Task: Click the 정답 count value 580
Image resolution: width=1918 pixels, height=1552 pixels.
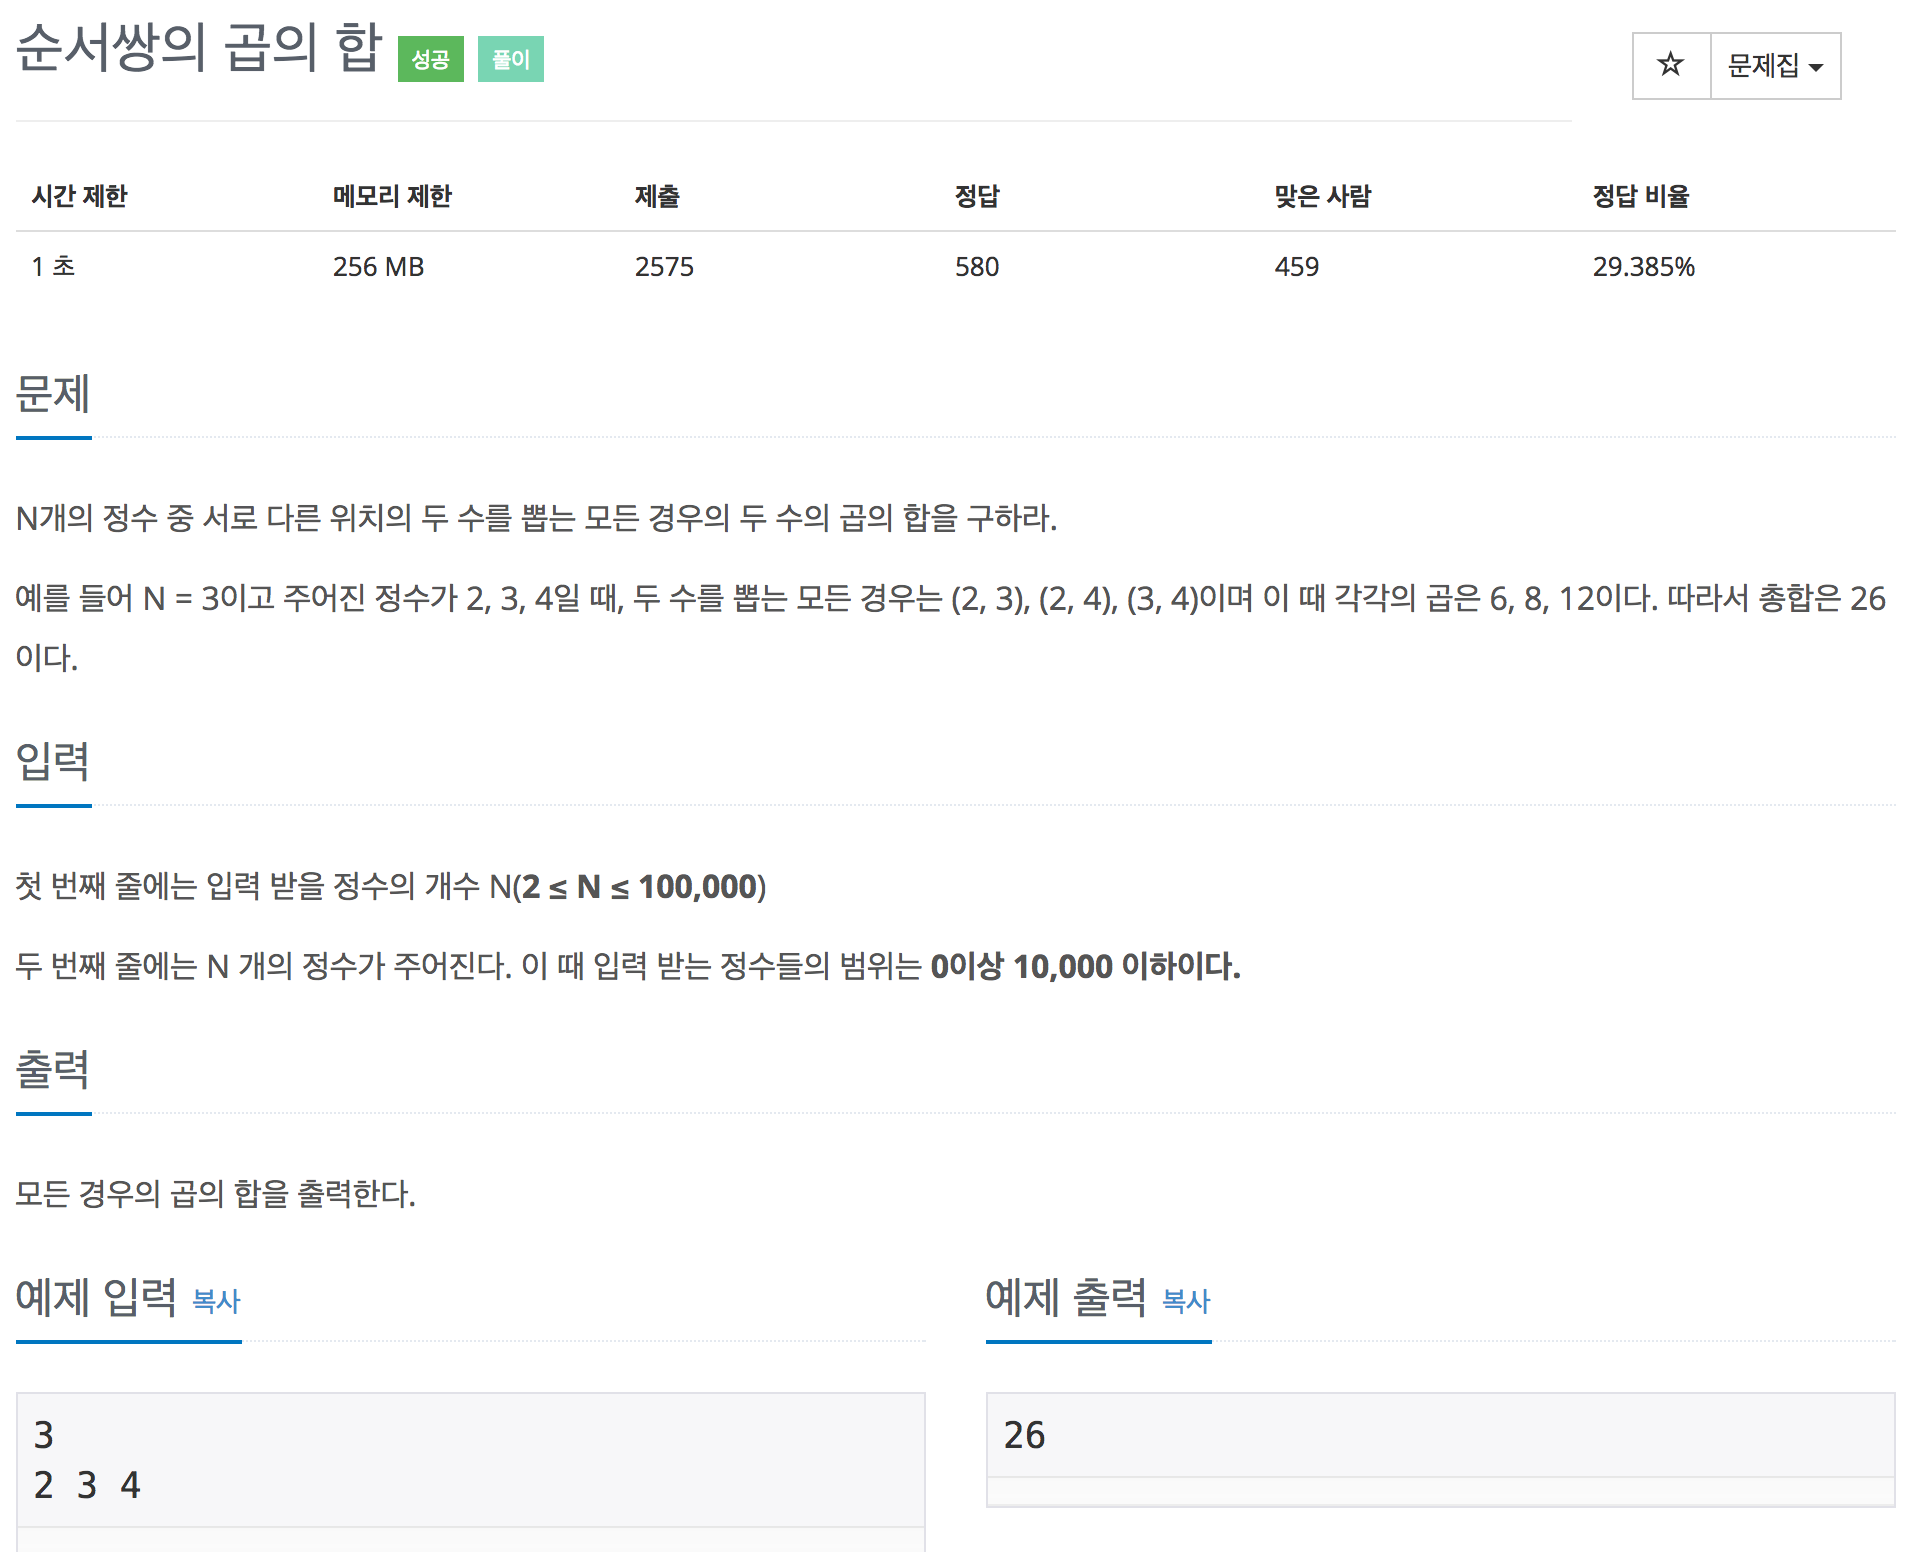Action: click(976, 267)
